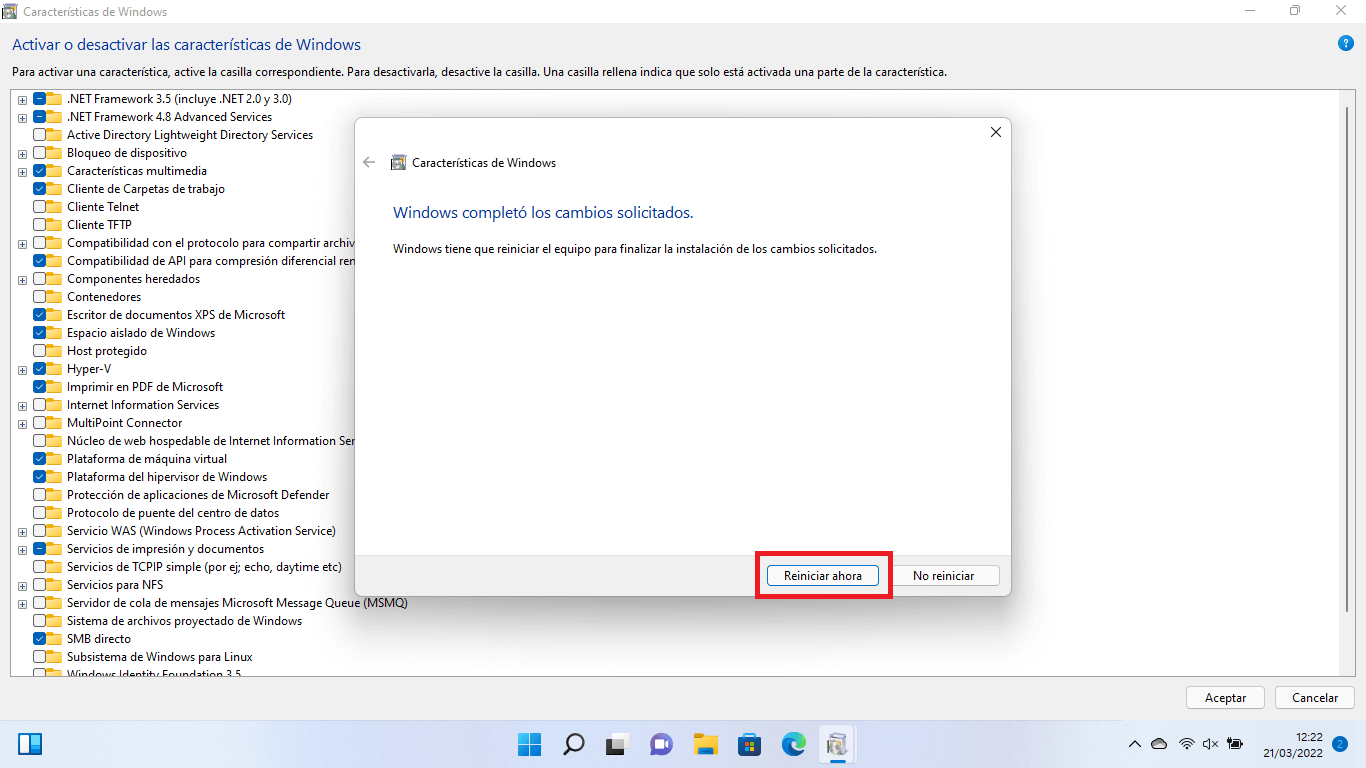This screenshot has width=1366, height=768.
Task: Expand the .NET Framework 3.5 node
Action: [22, 100]
